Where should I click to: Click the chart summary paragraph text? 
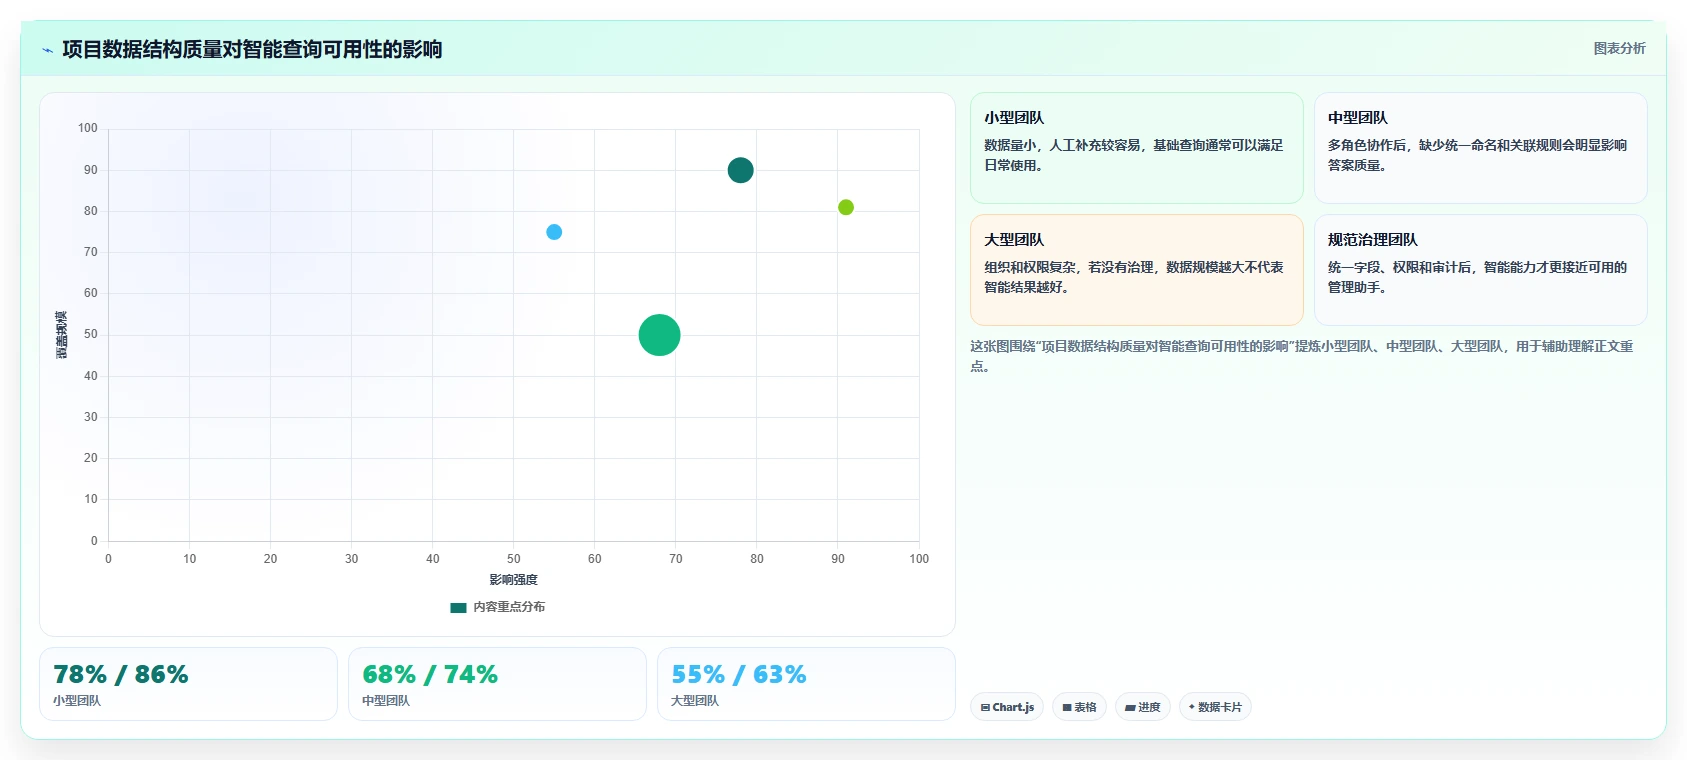(1302, 356)
